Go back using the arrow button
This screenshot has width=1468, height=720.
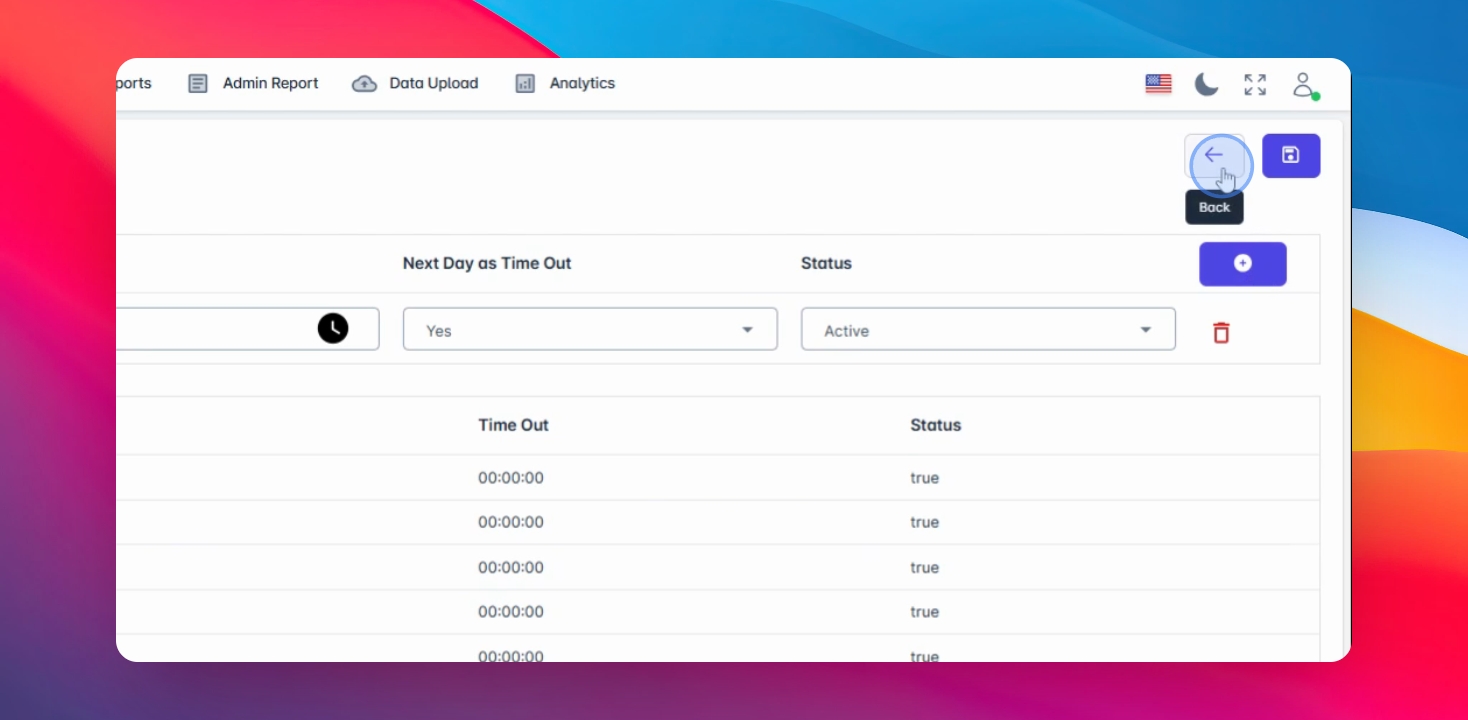[1215, 156]
